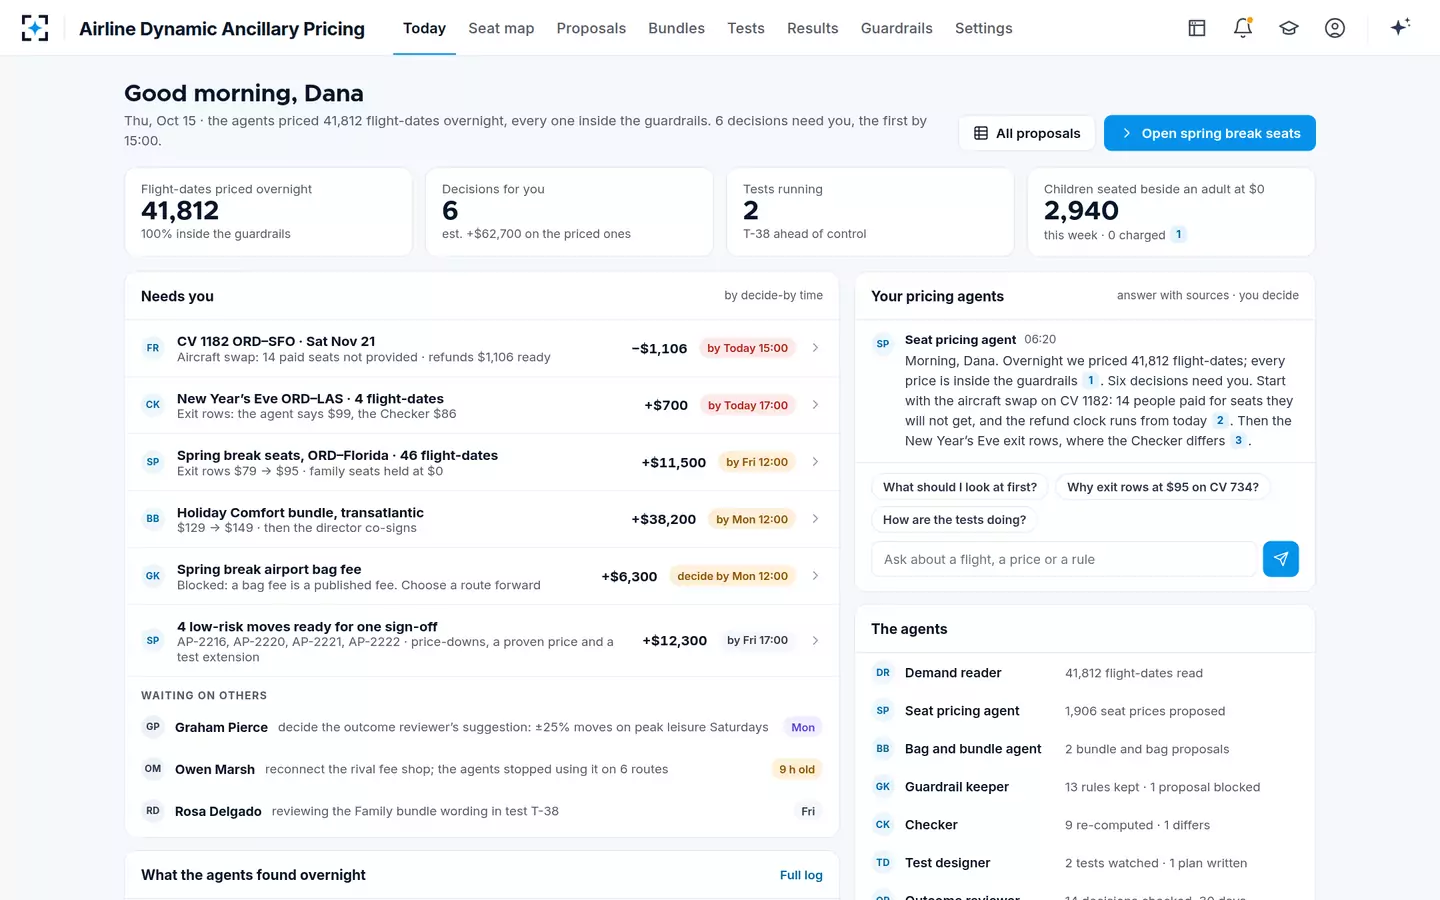Choose 'Why exit rows at $95 on CV 734?'
Viewport: 1440px width, 900px height.
pyautogui.click(x=1163, y=487)
